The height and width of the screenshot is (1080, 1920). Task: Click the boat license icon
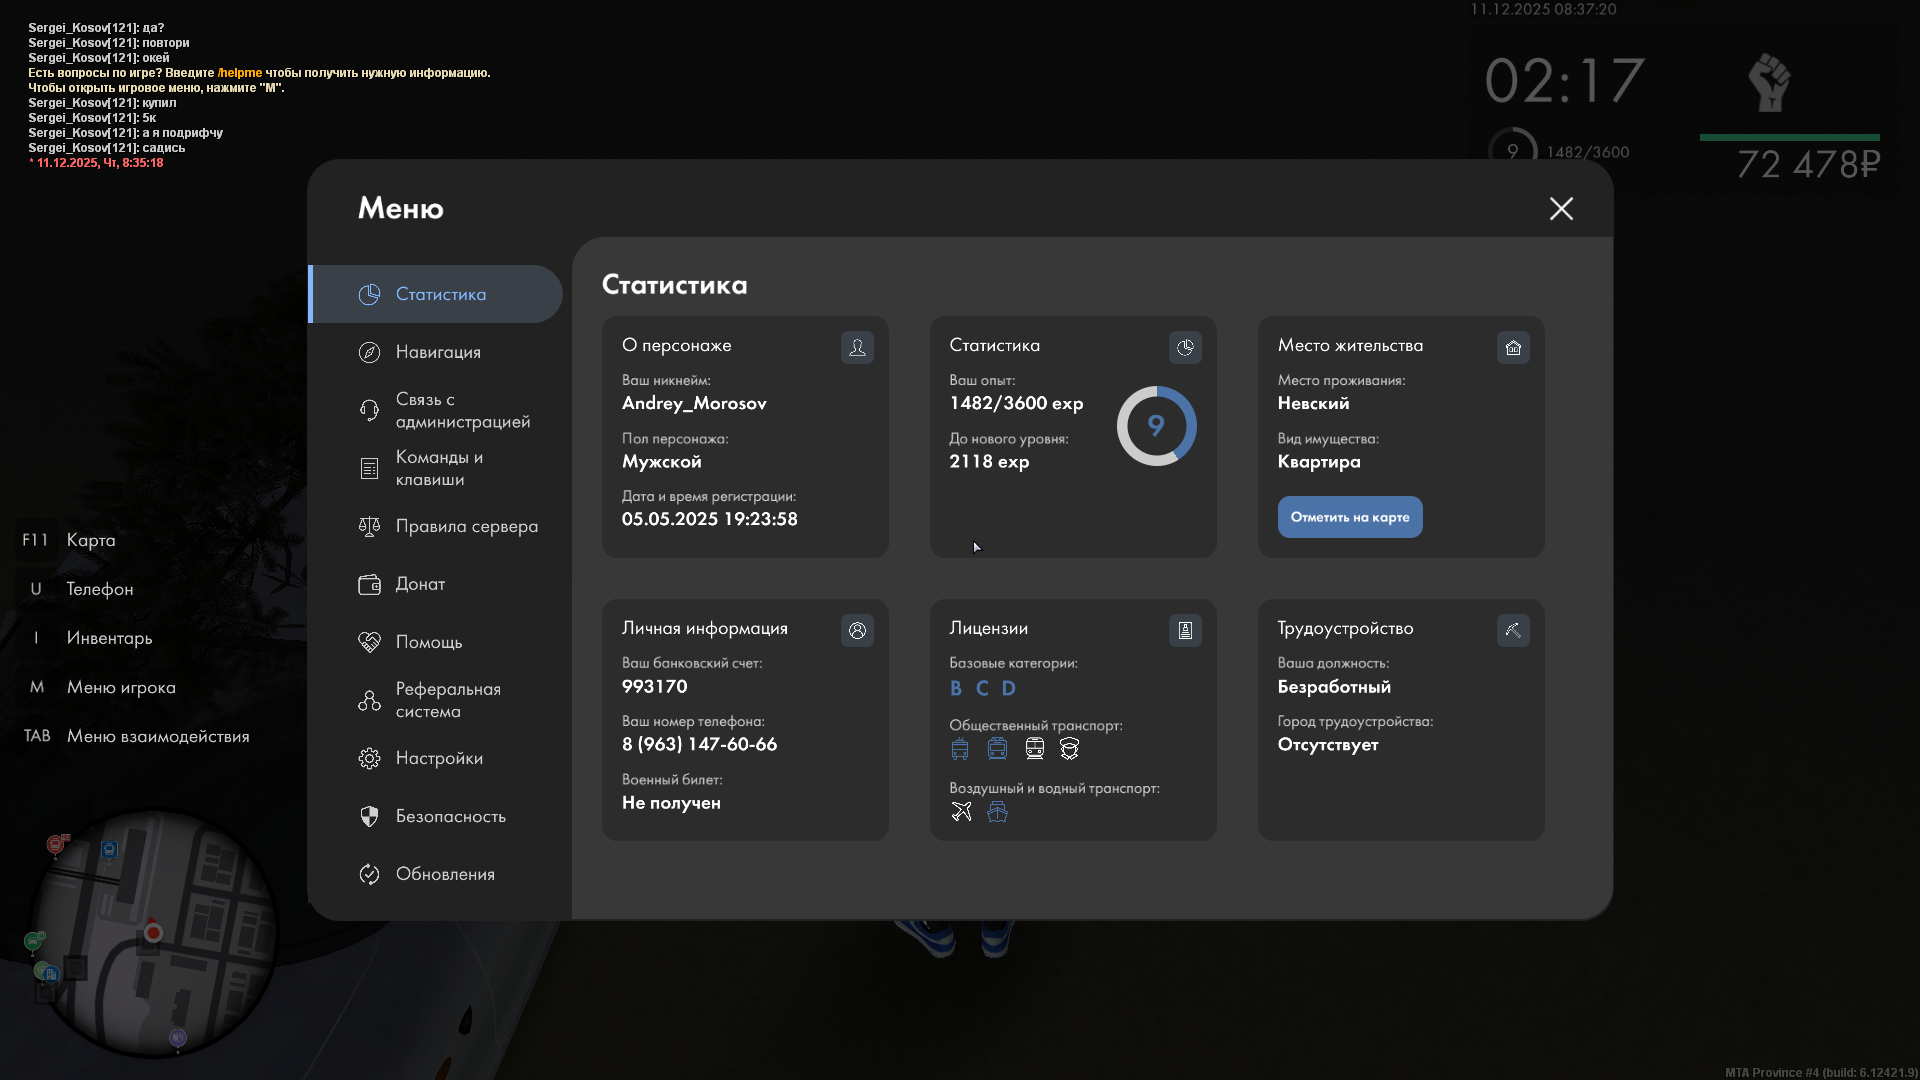coord(997,811)
